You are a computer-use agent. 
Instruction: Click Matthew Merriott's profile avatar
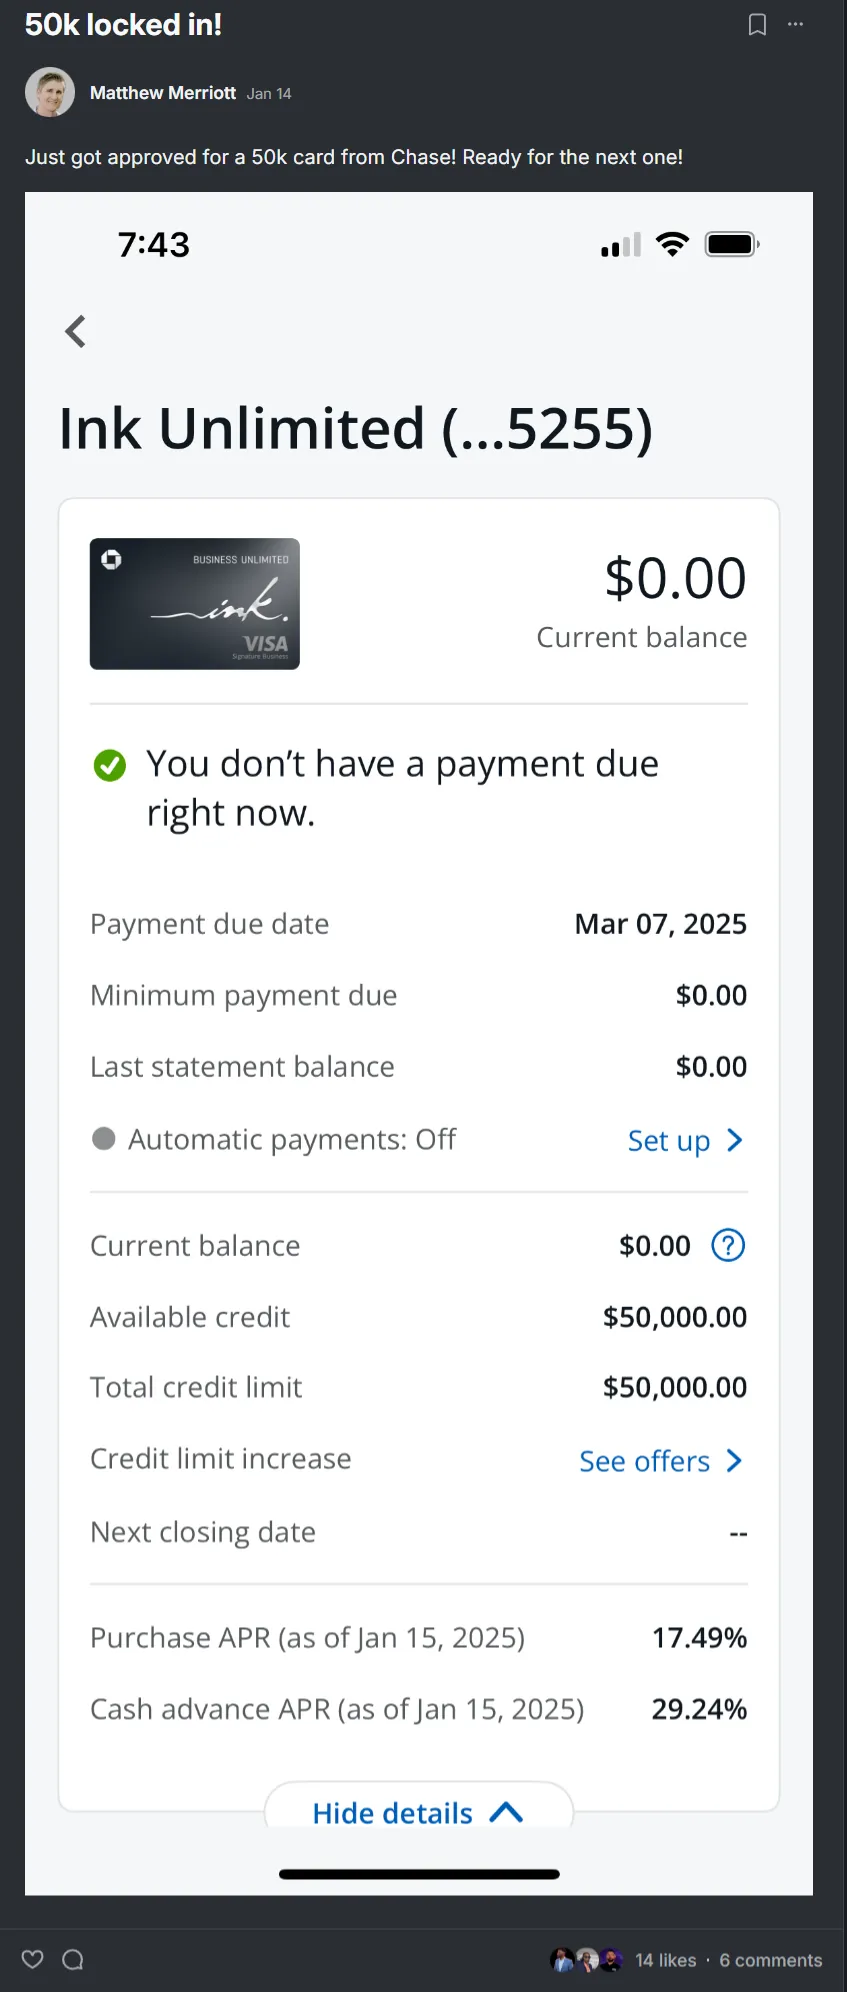50,93
